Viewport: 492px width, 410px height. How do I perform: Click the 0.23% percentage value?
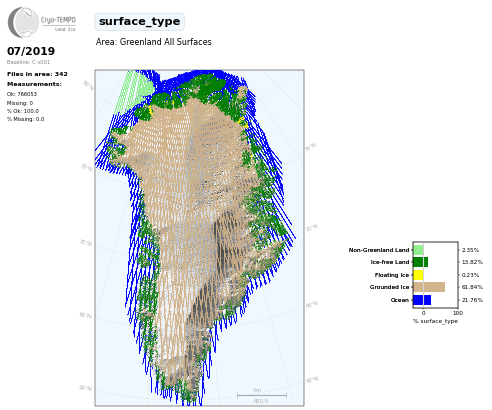(470, 275)
